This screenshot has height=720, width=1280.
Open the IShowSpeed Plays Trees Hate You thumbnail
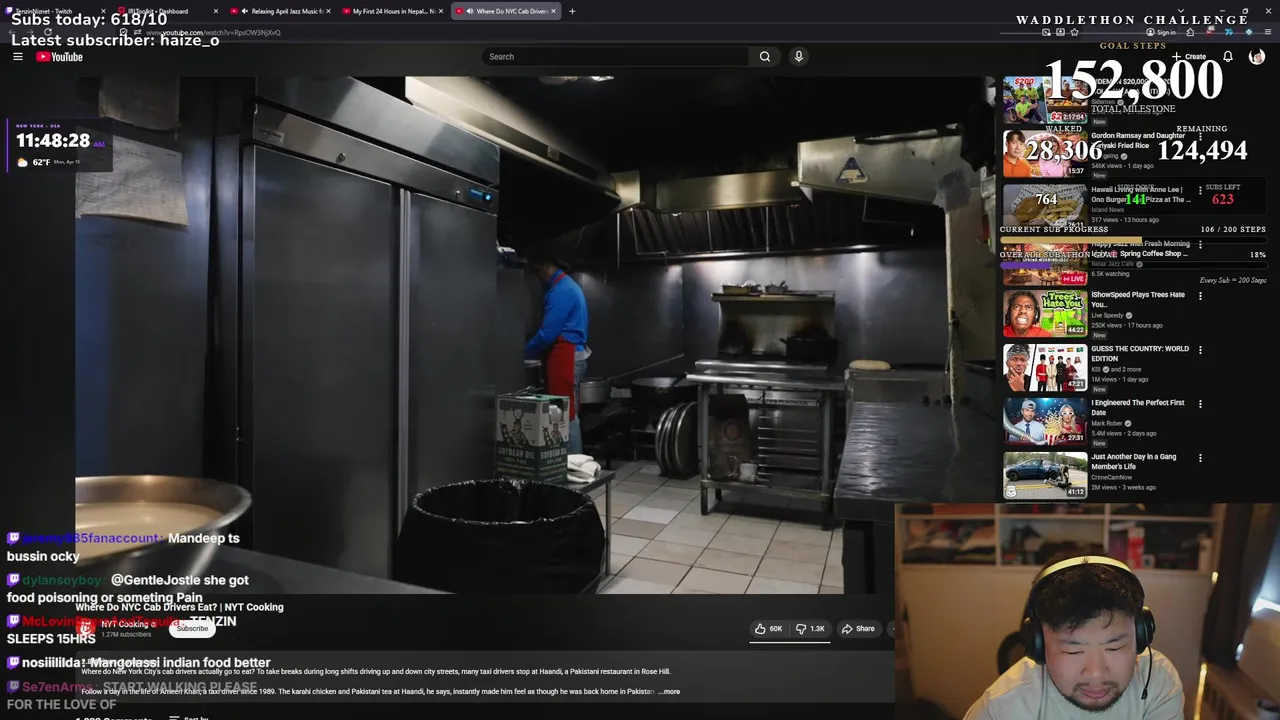click(1045, 315)
